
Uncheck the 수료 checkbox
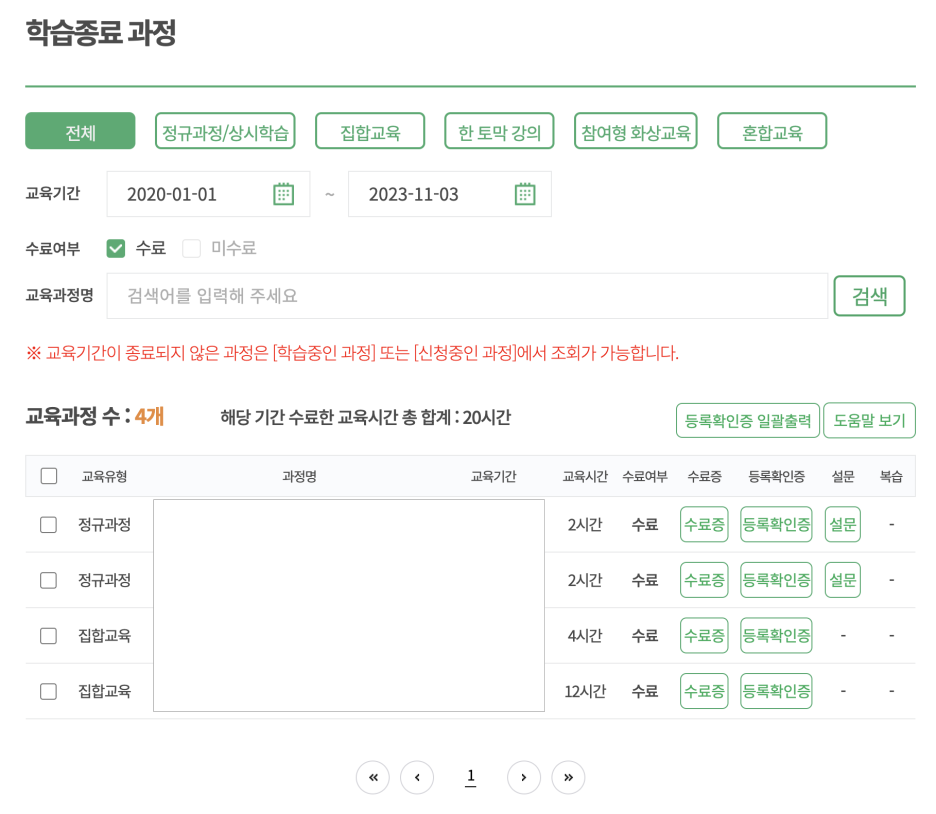(116, 248)
